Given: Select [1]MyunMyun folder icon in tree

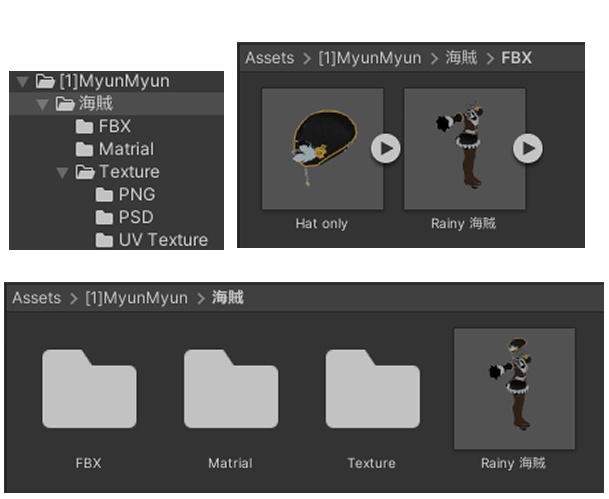Looking at the screenshot, I should 45,81.
